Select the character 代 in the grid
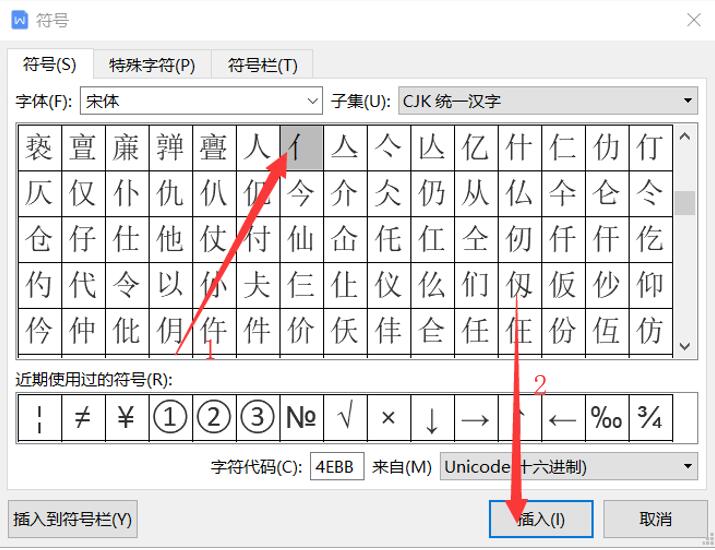This screenshot has width=715, height=550. (83, 285)
